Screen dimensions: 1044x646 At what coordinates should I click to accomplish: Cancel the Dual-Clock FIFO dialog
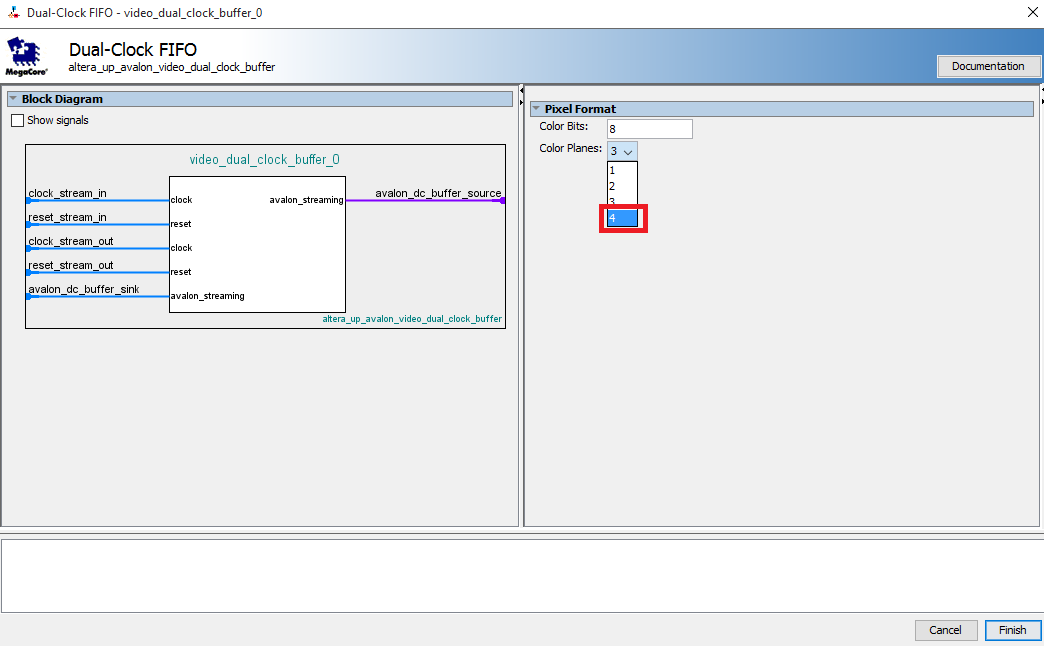tap(945, 630)
